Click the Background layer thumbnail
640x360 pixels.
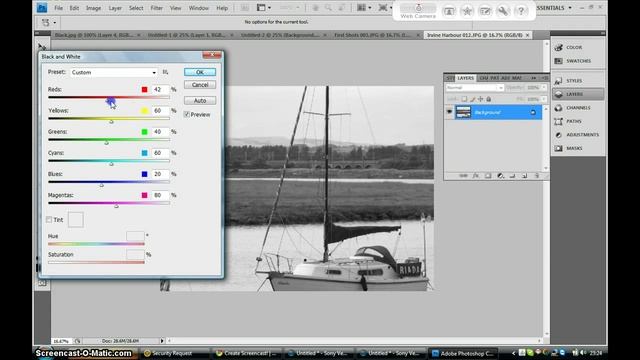tap(463, 112)
